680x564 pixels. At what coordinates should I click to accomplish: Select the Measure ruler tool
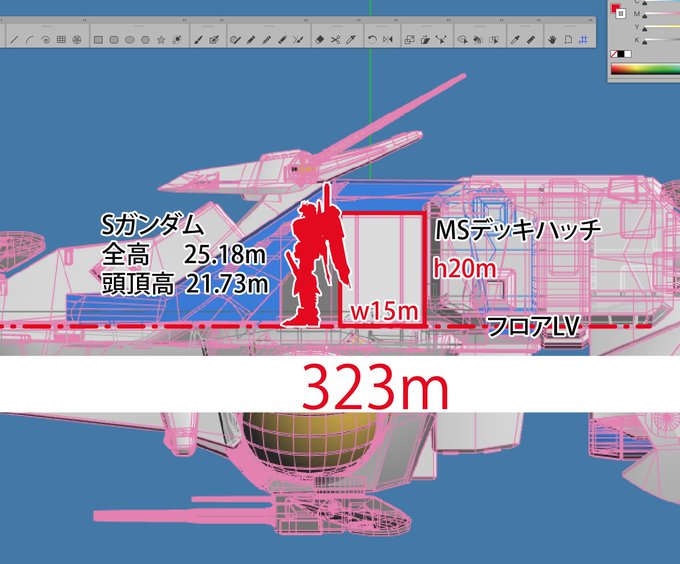tap(531, 40)
